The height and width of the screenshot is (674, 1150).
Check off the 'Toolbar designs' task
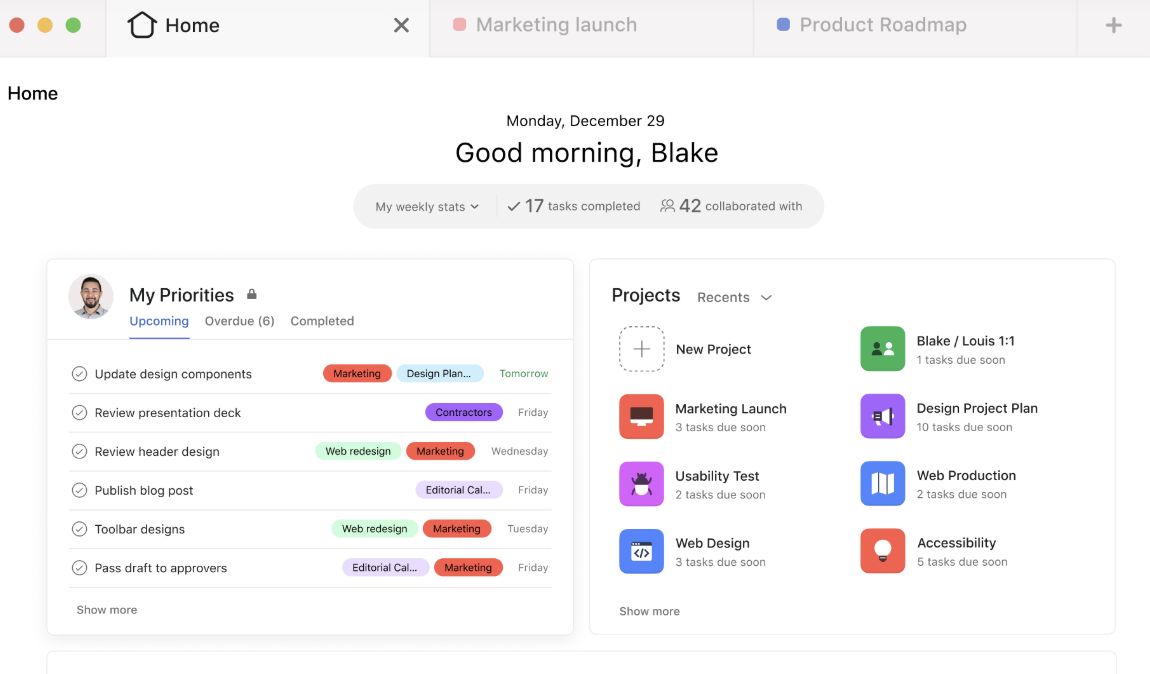80,529
